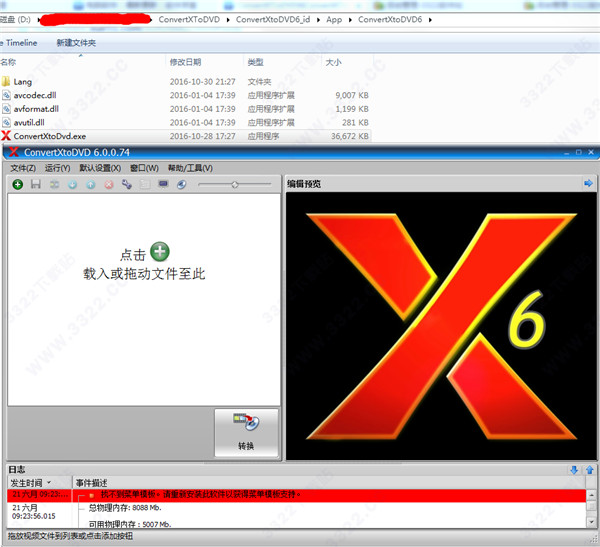Image resolution: width=600 pixels, height=547 pixels.
Task: Click the log scrollbar down arrow
Action: (x=591, y=522)
